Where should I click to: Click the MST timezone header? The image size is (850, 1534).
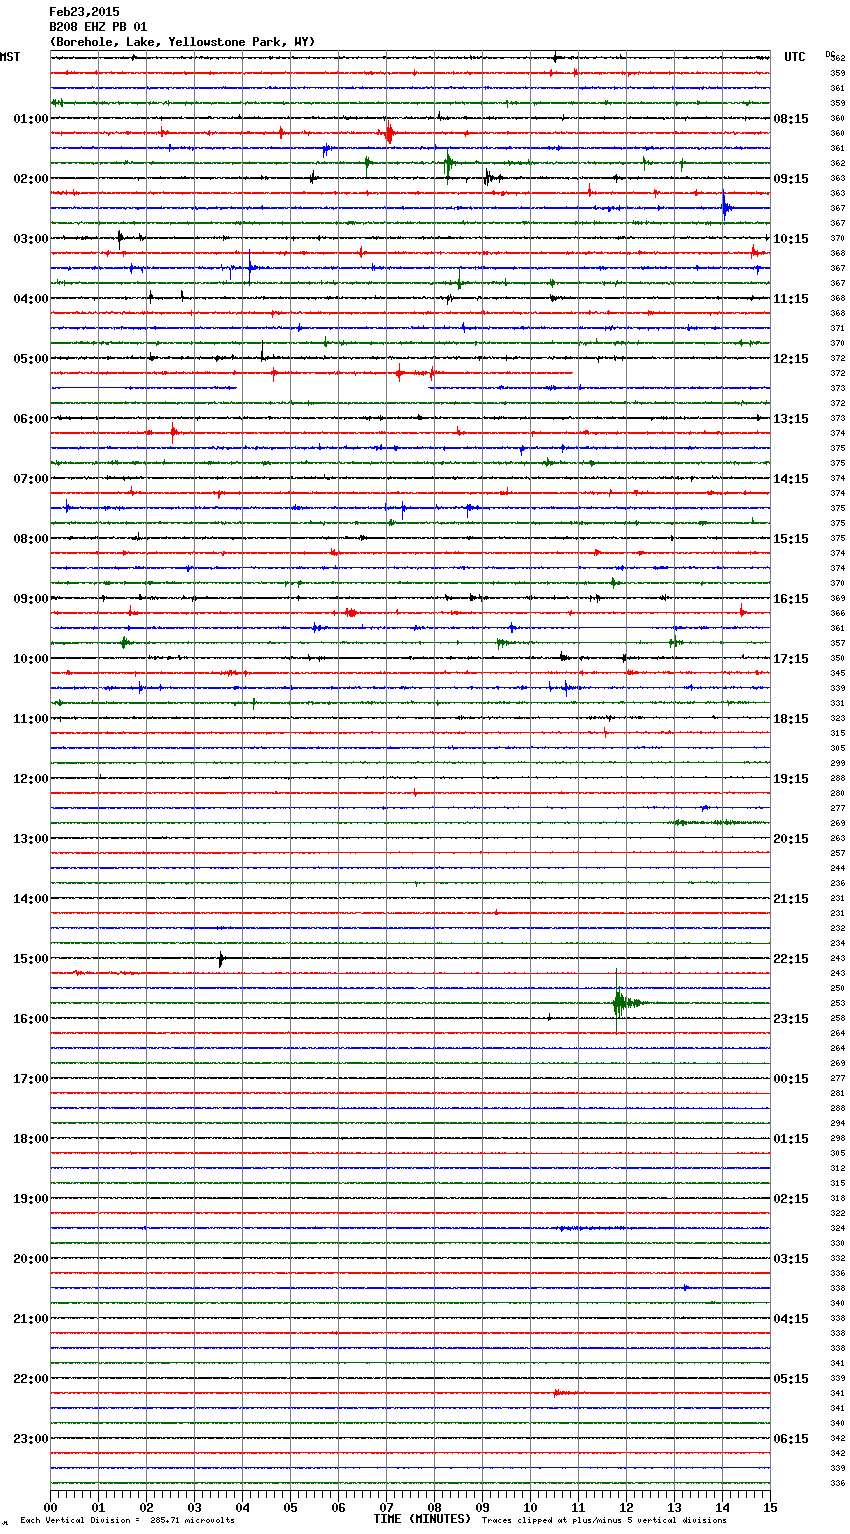pos(10,57)
